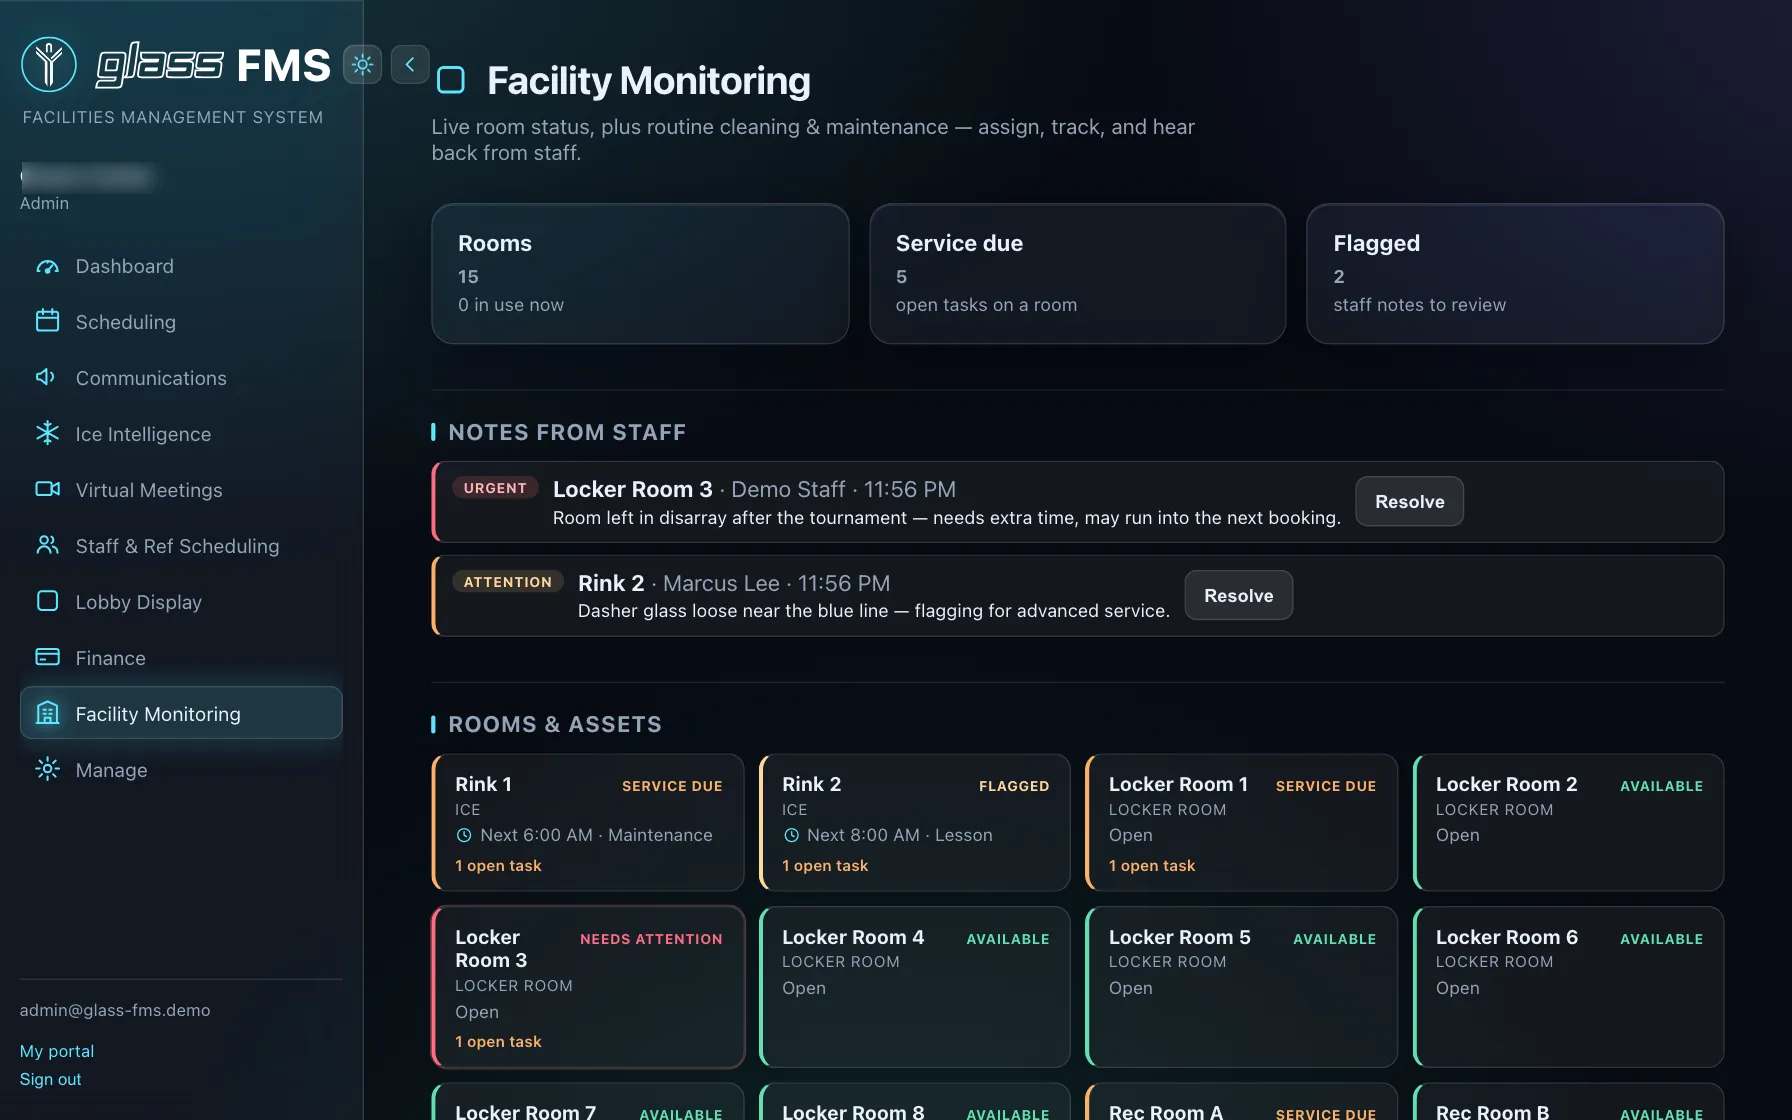The width and height of the screenshot is (1792, 1120).
Task: Collapse the sidebar with the chevron button
Action: (410, 65)
